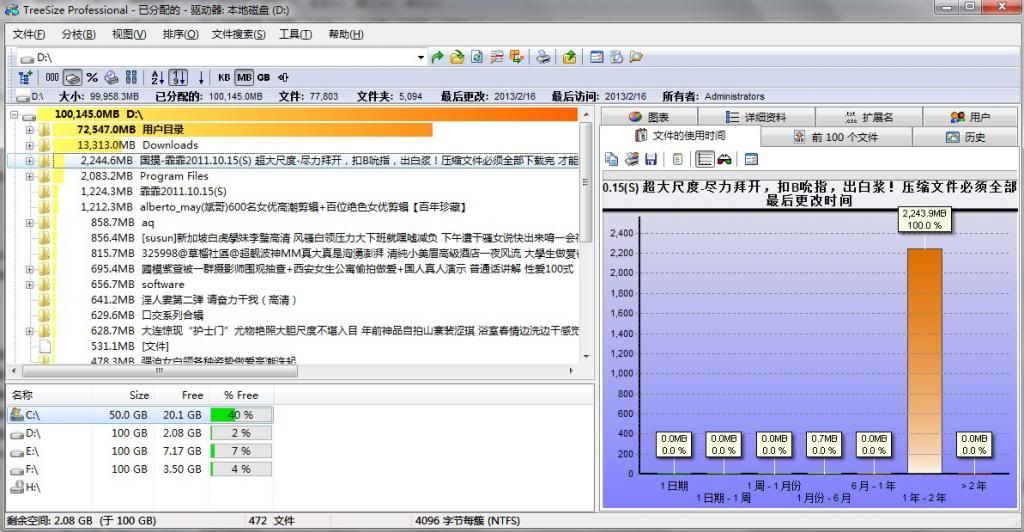1024x532 pixels.
Task: Click the move items folder icon
Action: tap(517, 57)
